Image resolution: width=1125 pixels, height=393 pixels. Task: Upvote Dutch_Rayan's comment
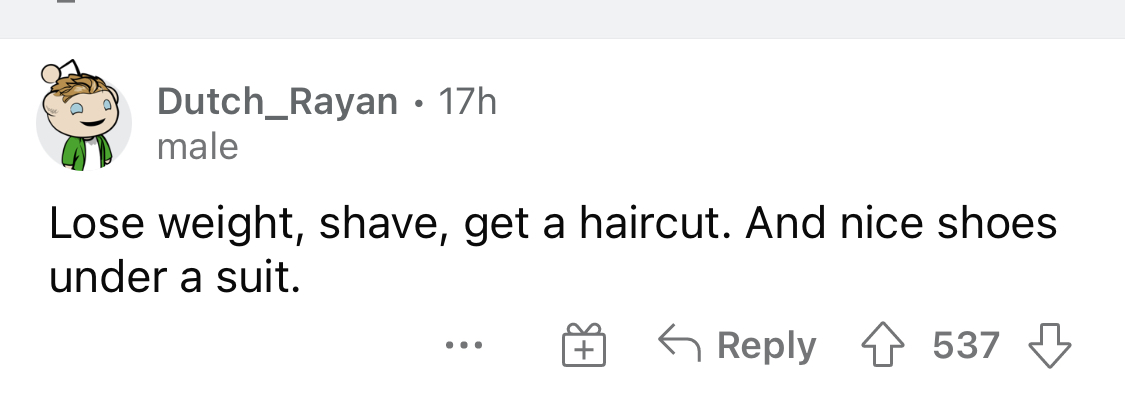click(883, 346)
